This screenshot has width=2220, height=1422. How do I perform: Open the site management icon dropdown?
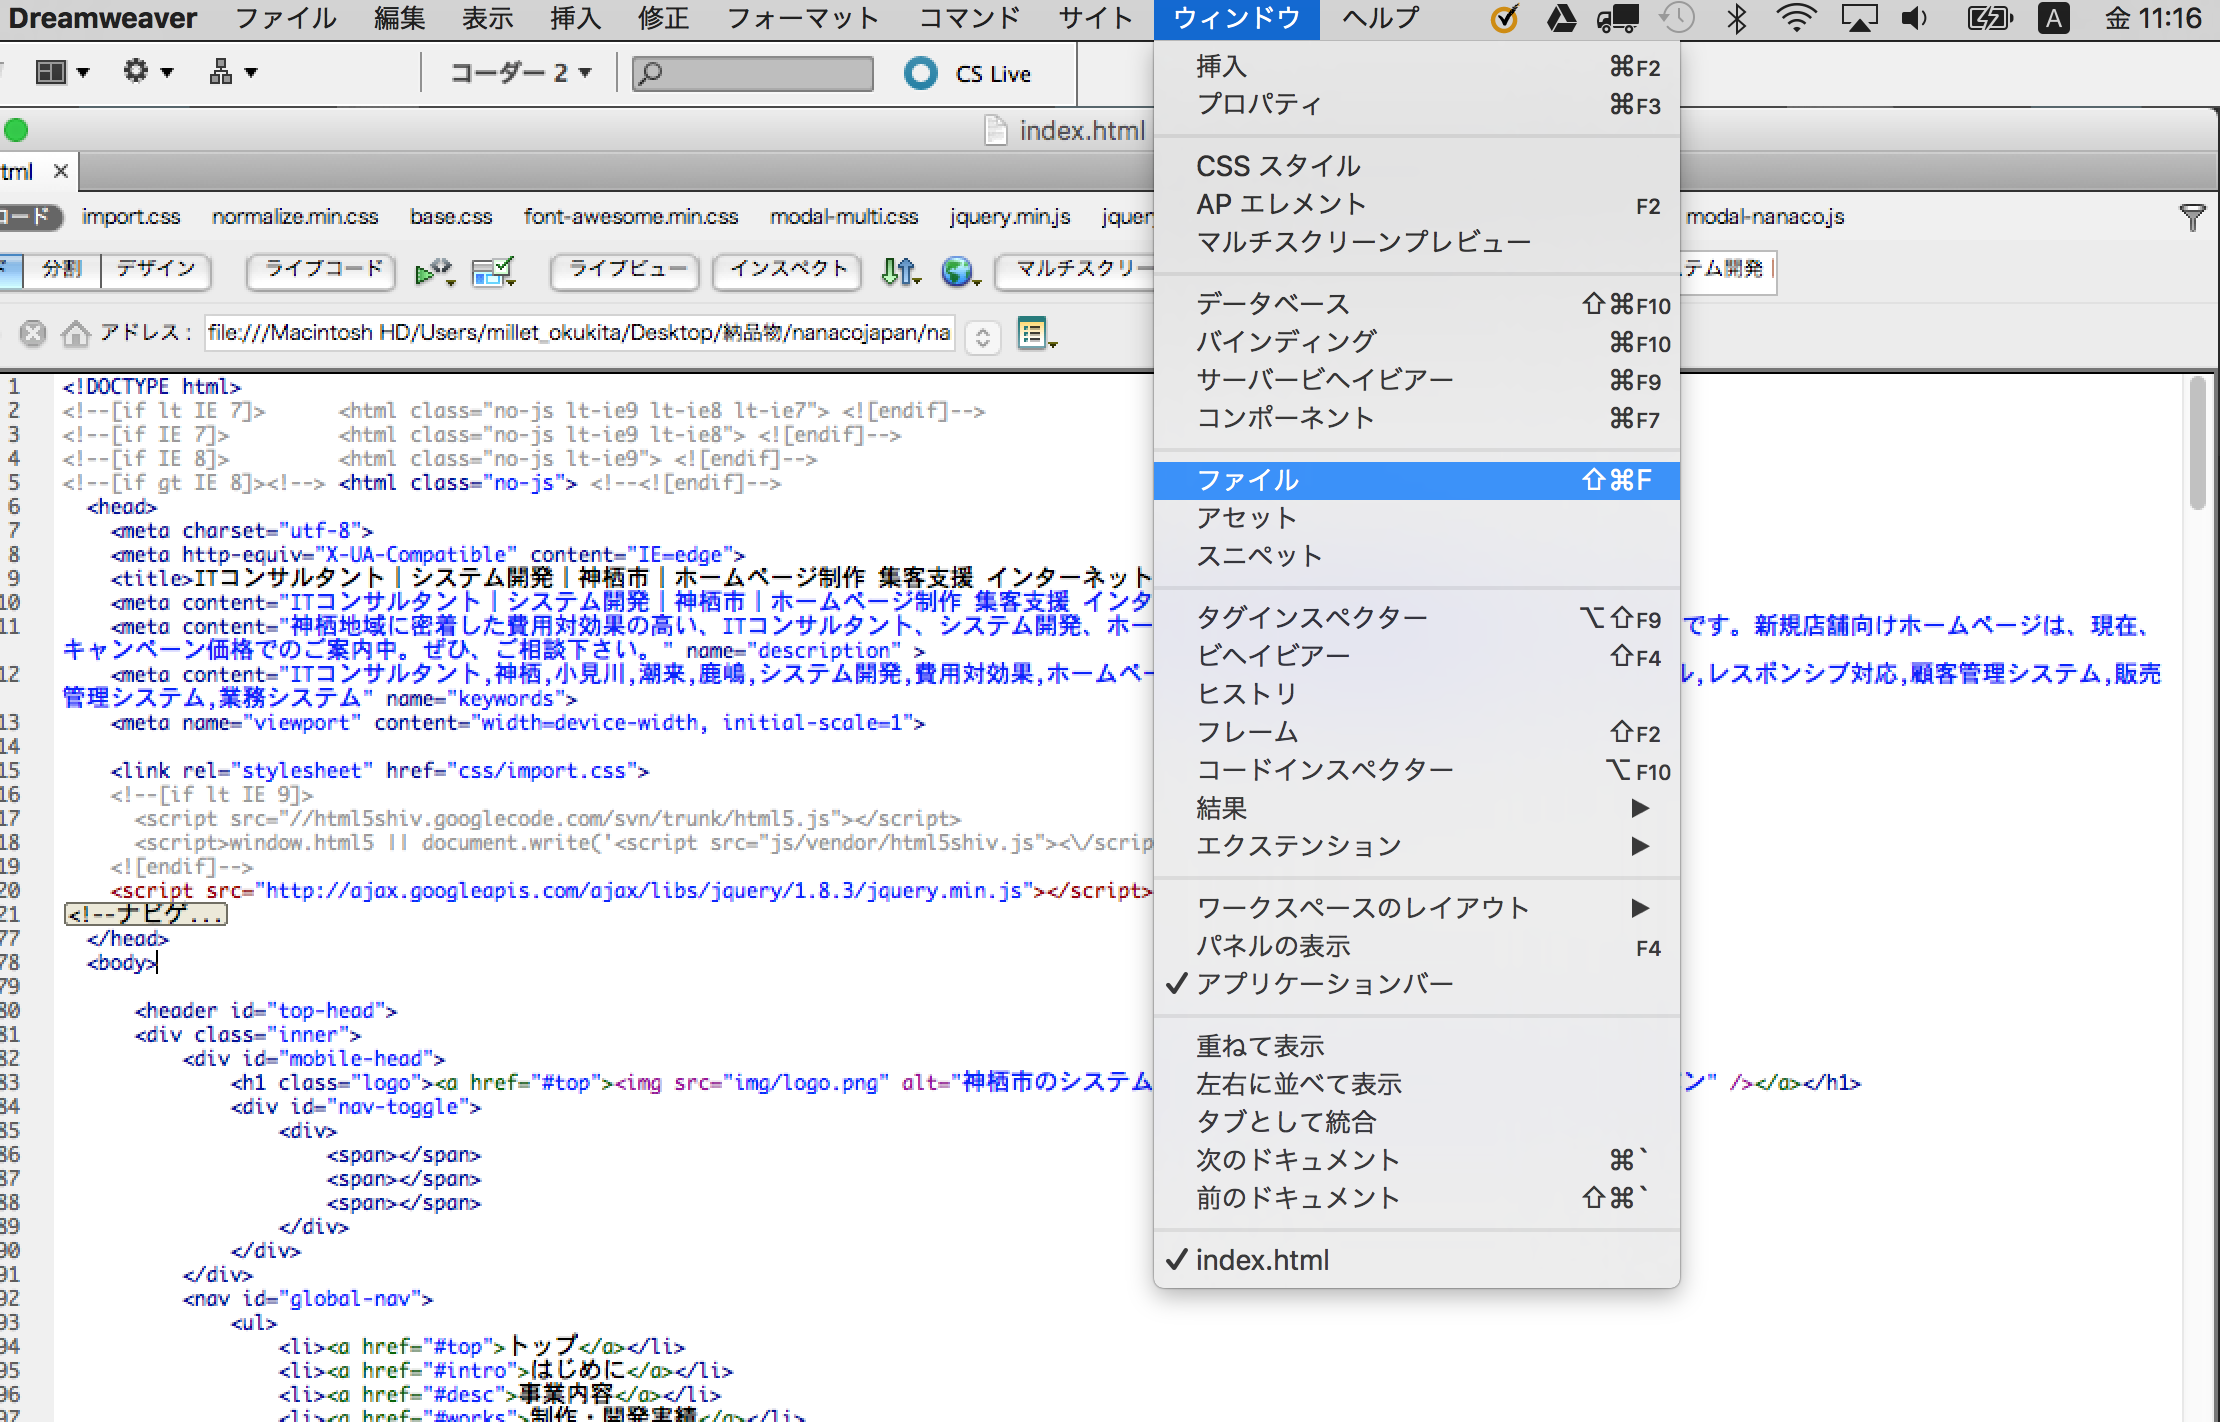[x=233, y=71]
